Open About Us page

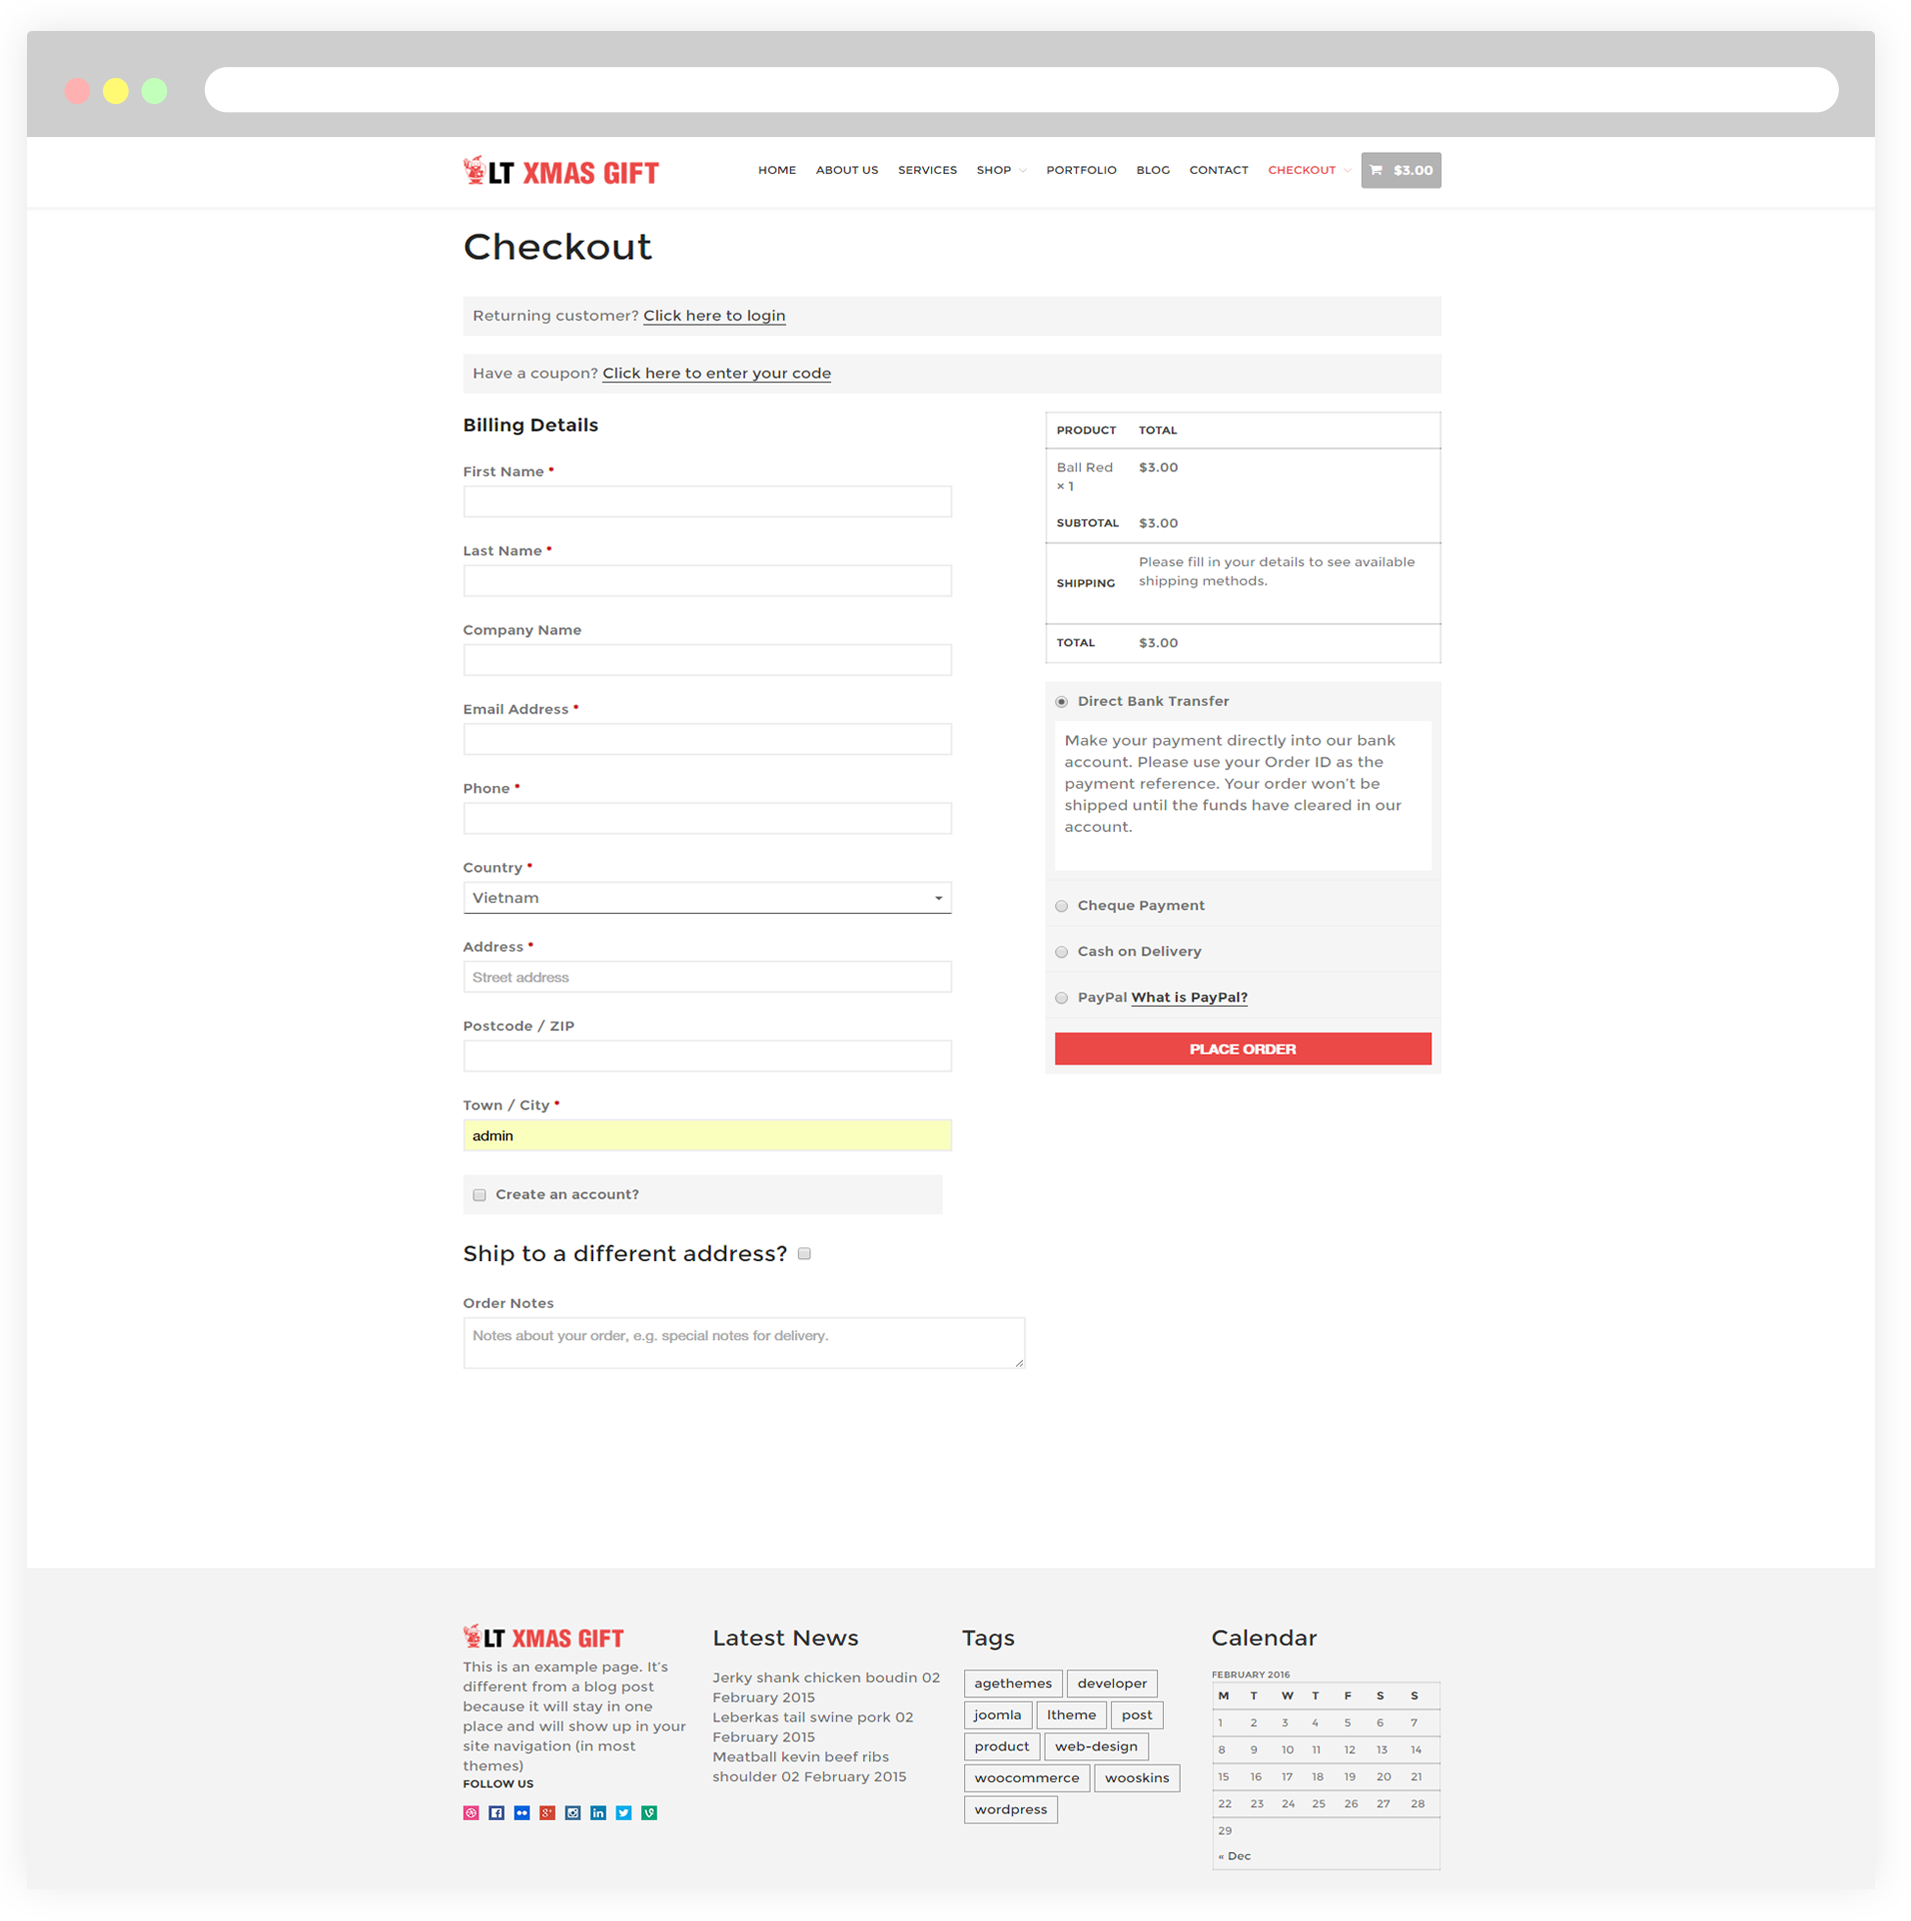tap(847, 170)
